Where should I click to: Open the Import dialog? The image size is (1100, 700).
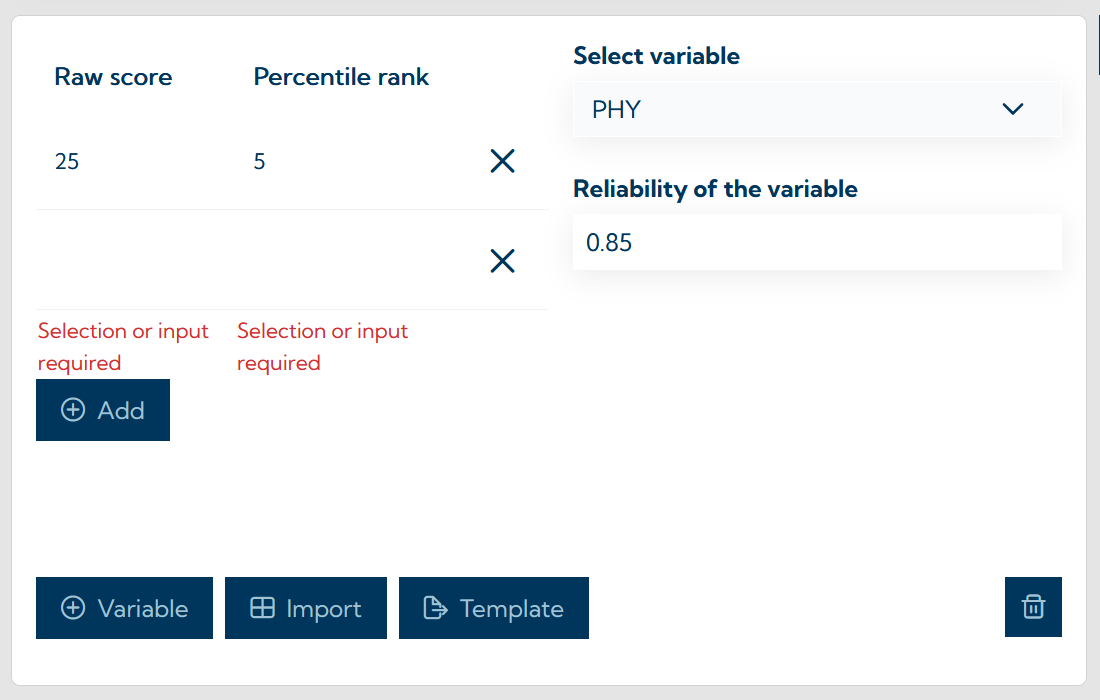tap(305, 608)
